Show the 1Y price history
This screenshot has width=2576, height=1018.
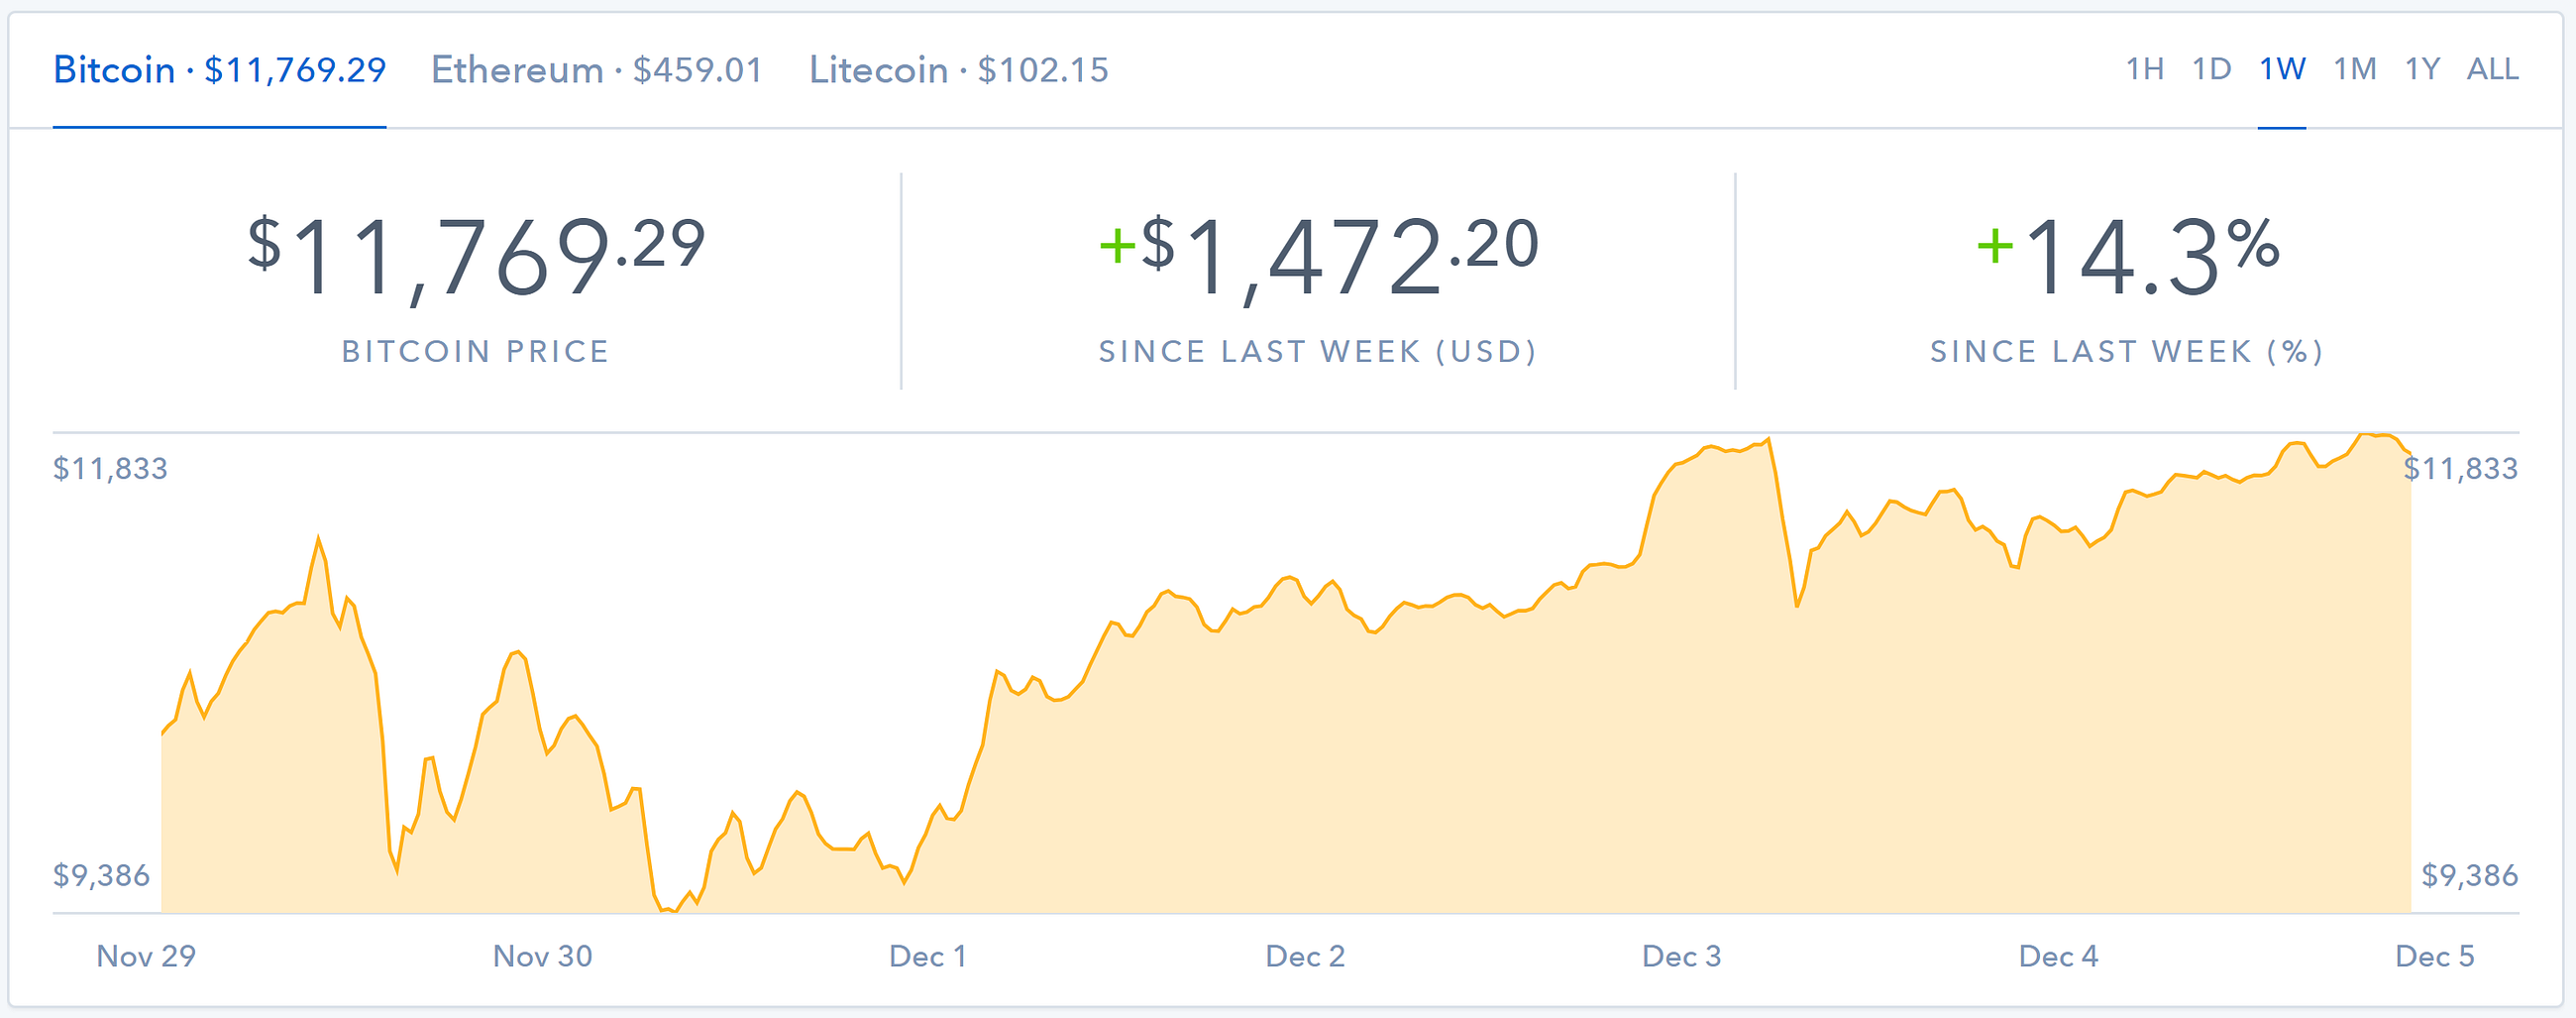tap(2422, 69)
